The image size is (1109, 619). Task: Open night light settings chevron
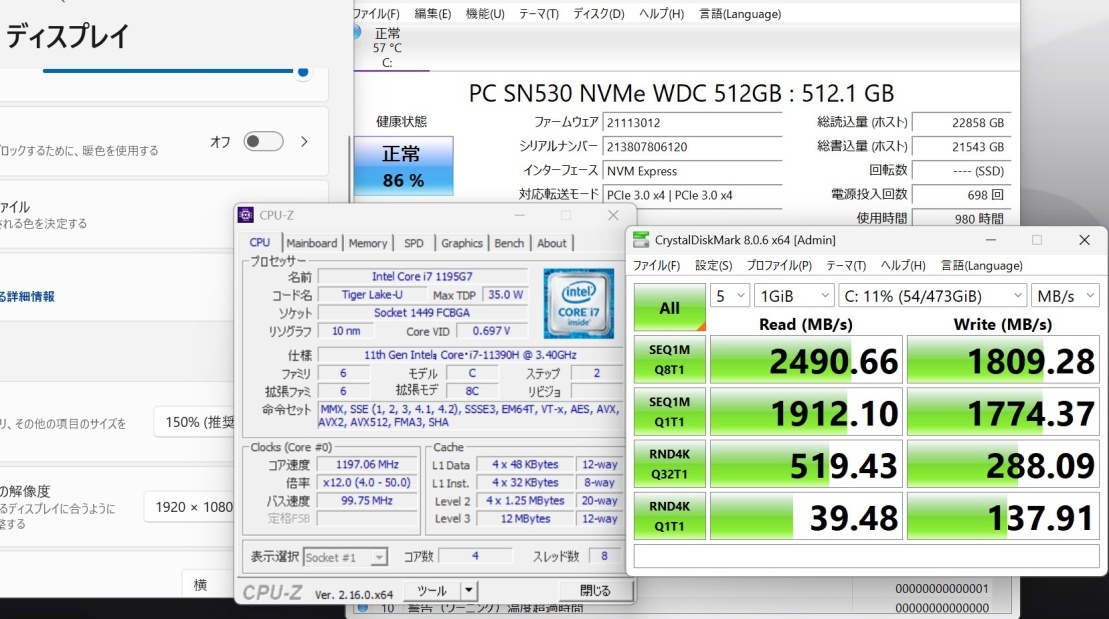coord(304,141)
